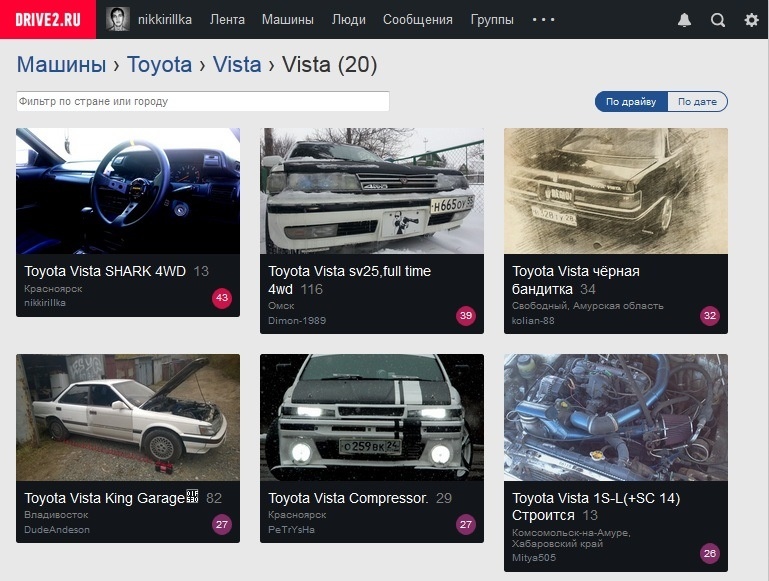This screenshot has height=581, width=769.
Task: Open the notifications bell
Action: pos(684,20)
